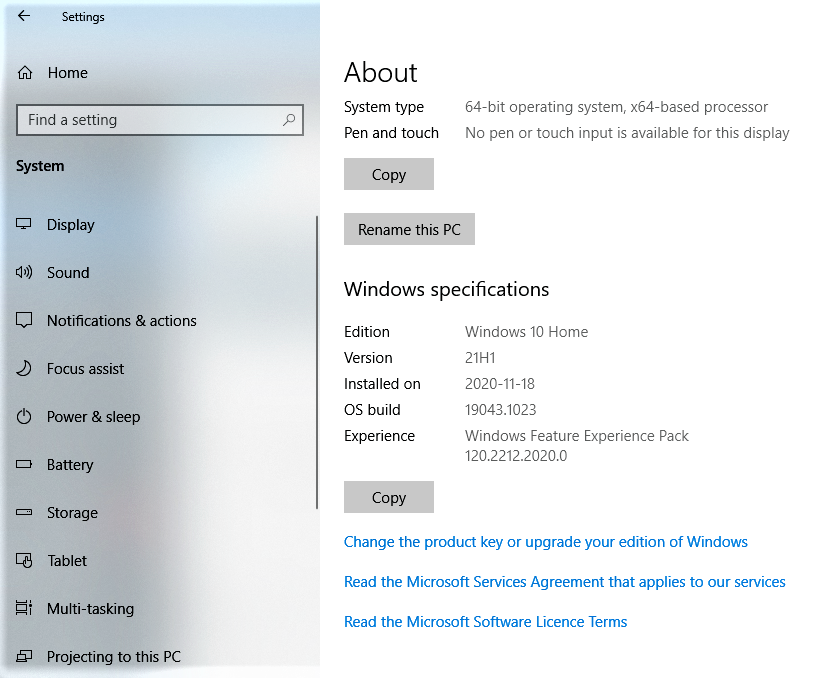
Task: Click the 64-bit operating system value
Action: point(616,107)
